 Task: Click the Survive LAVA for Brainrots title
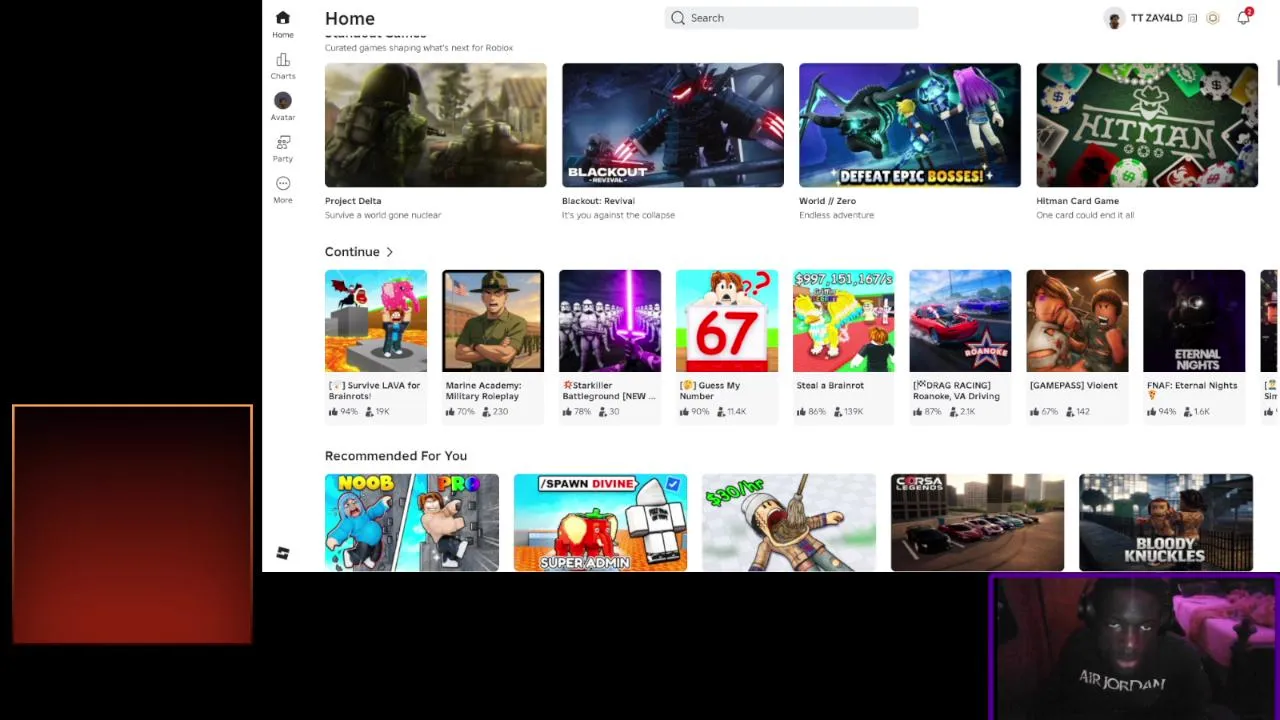click(x=375, y=391)
